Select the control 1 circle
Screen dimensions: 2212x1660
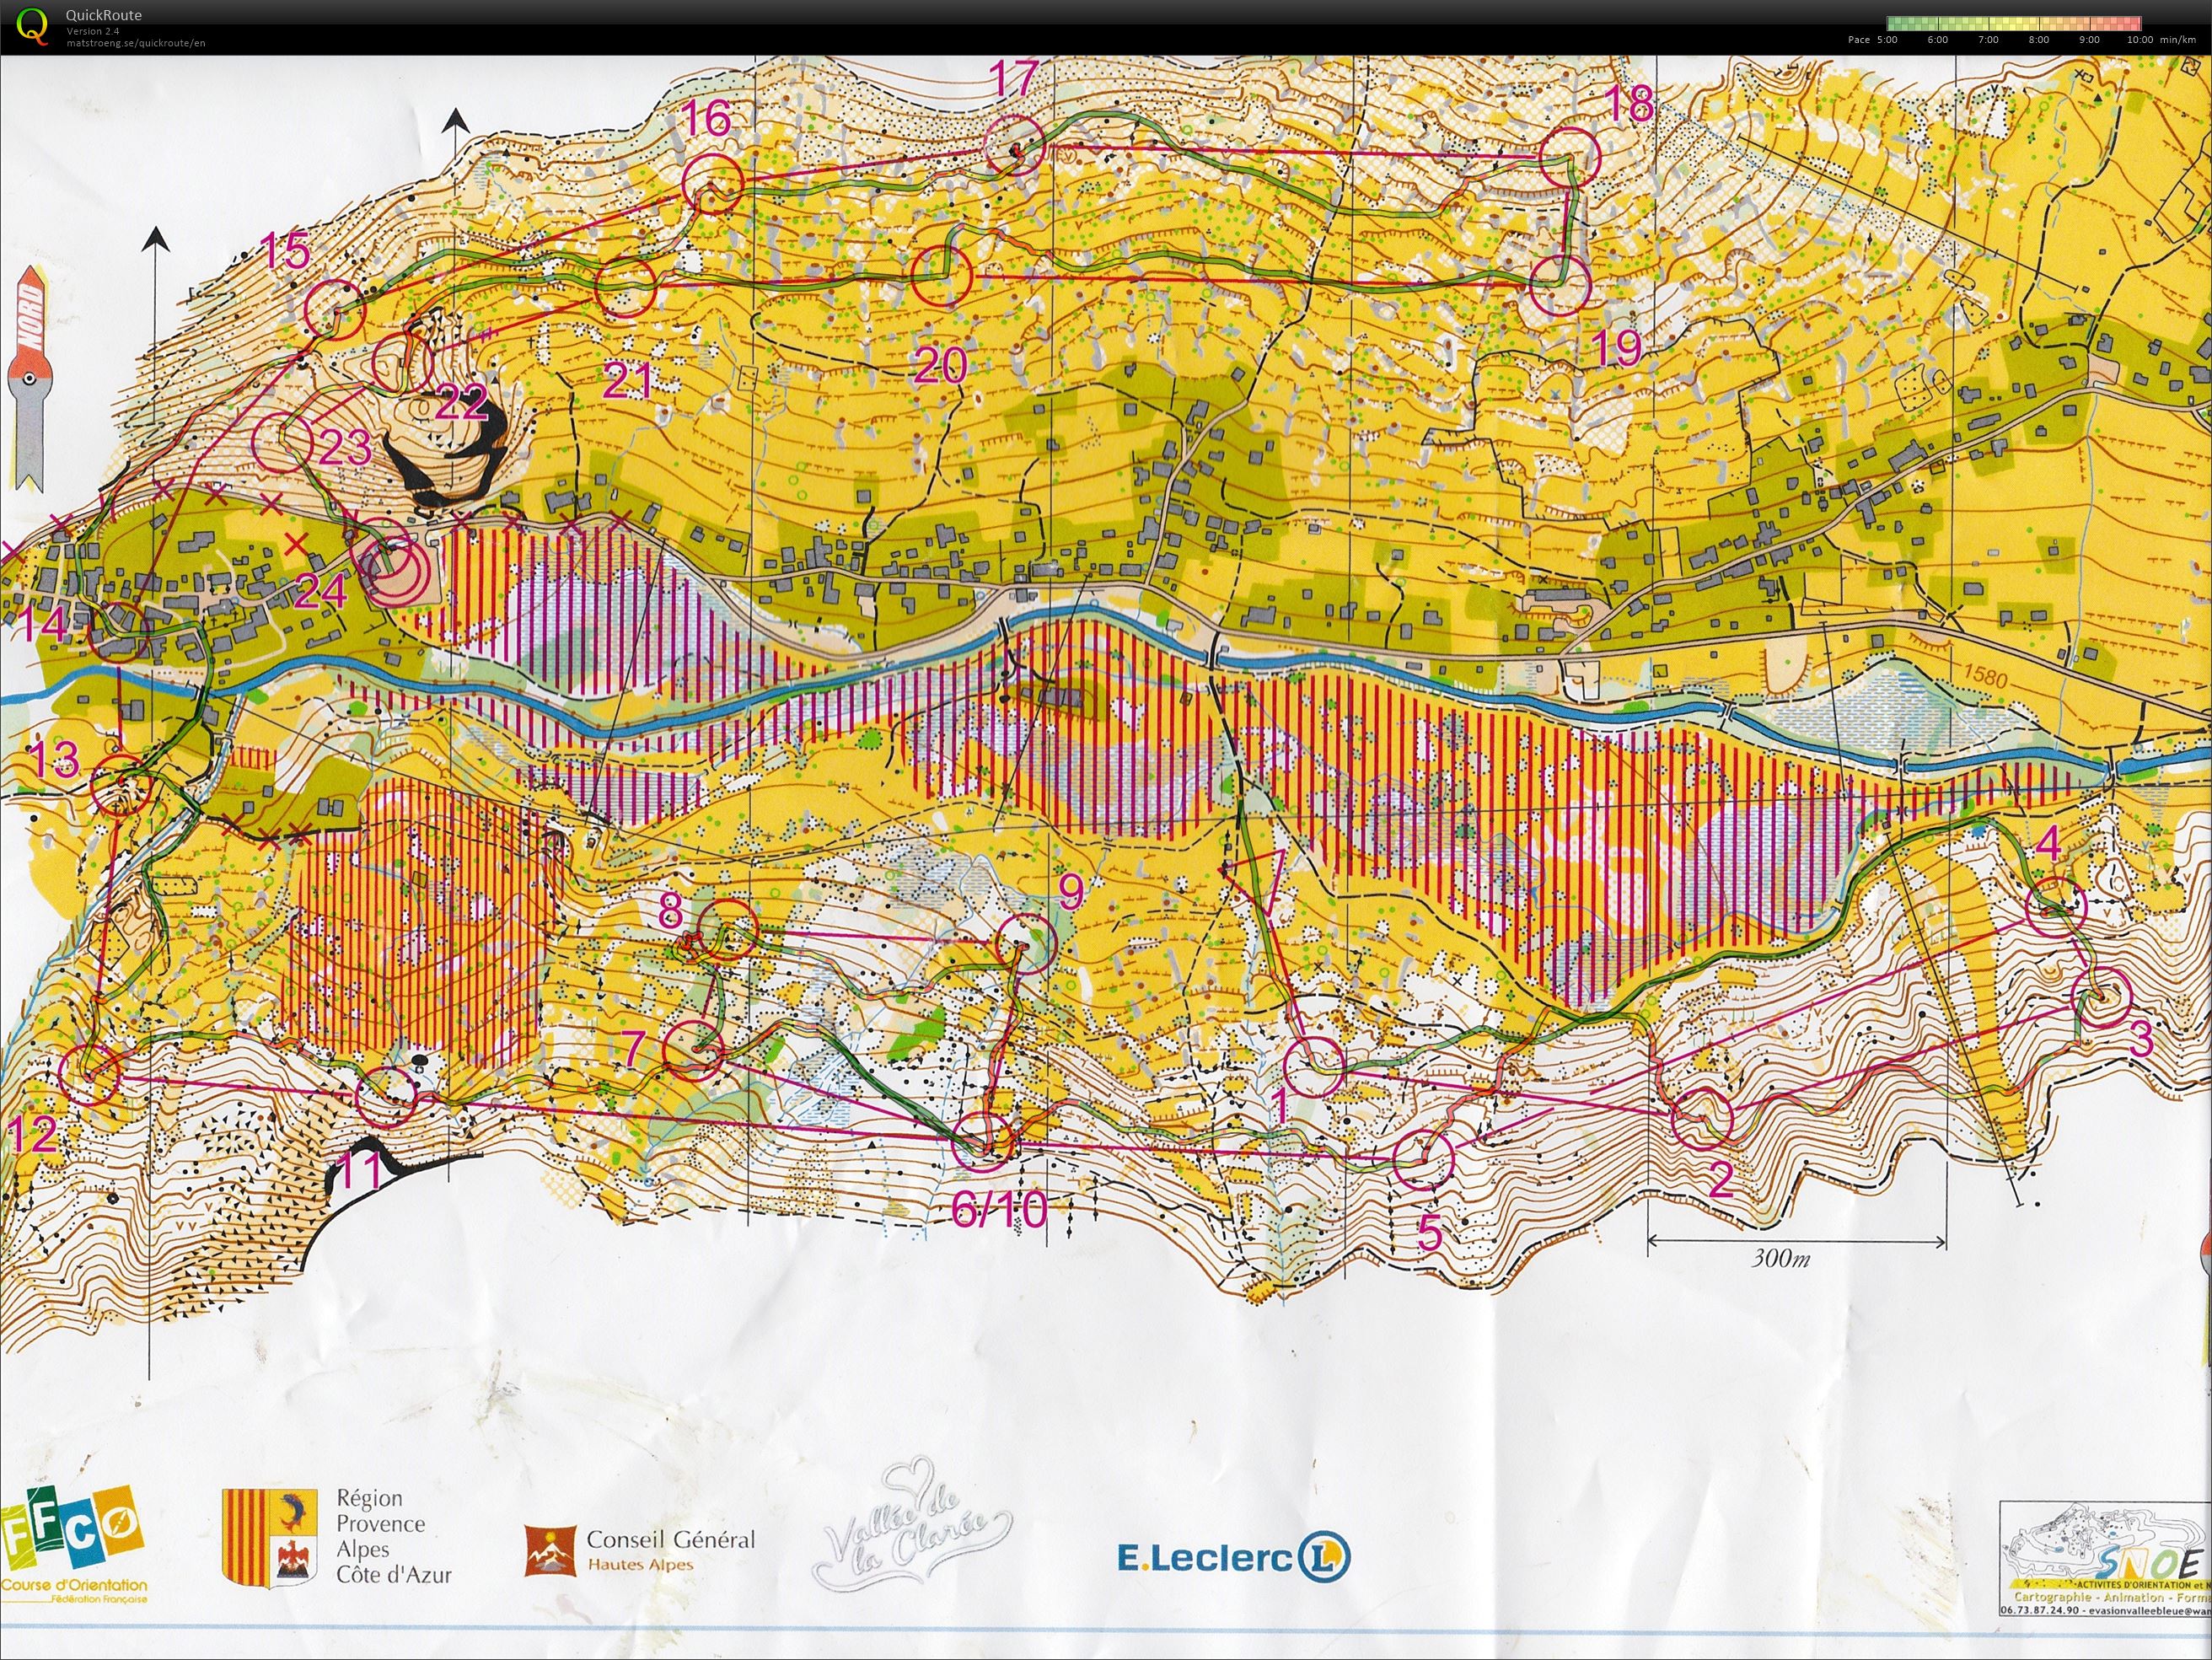(1313, 1067)
